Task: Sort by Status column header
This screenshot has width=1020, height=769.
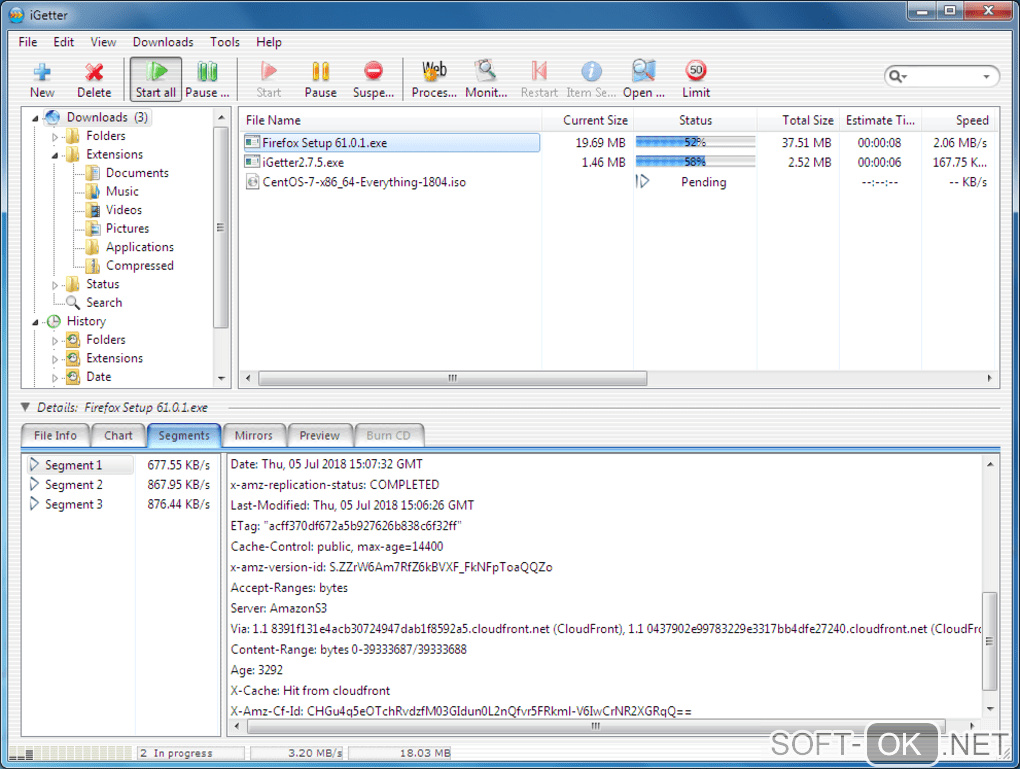Action: click(695, 120)
